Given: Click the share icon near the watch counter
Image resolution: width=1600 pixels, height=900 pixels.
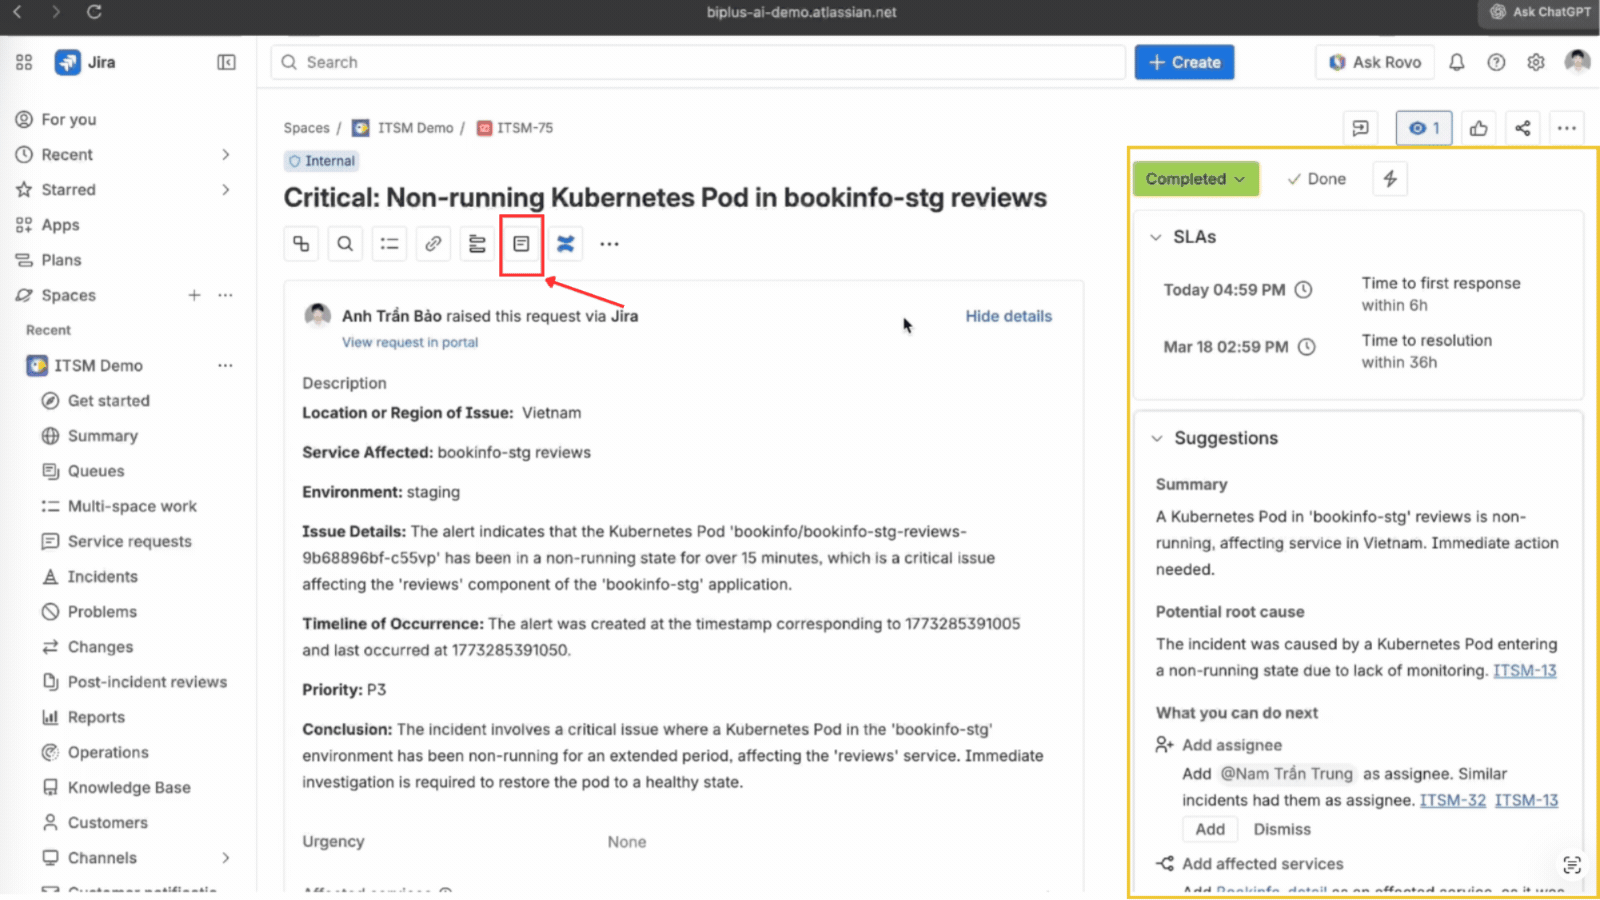Looking at the screenshot, I should [1522, 128].
